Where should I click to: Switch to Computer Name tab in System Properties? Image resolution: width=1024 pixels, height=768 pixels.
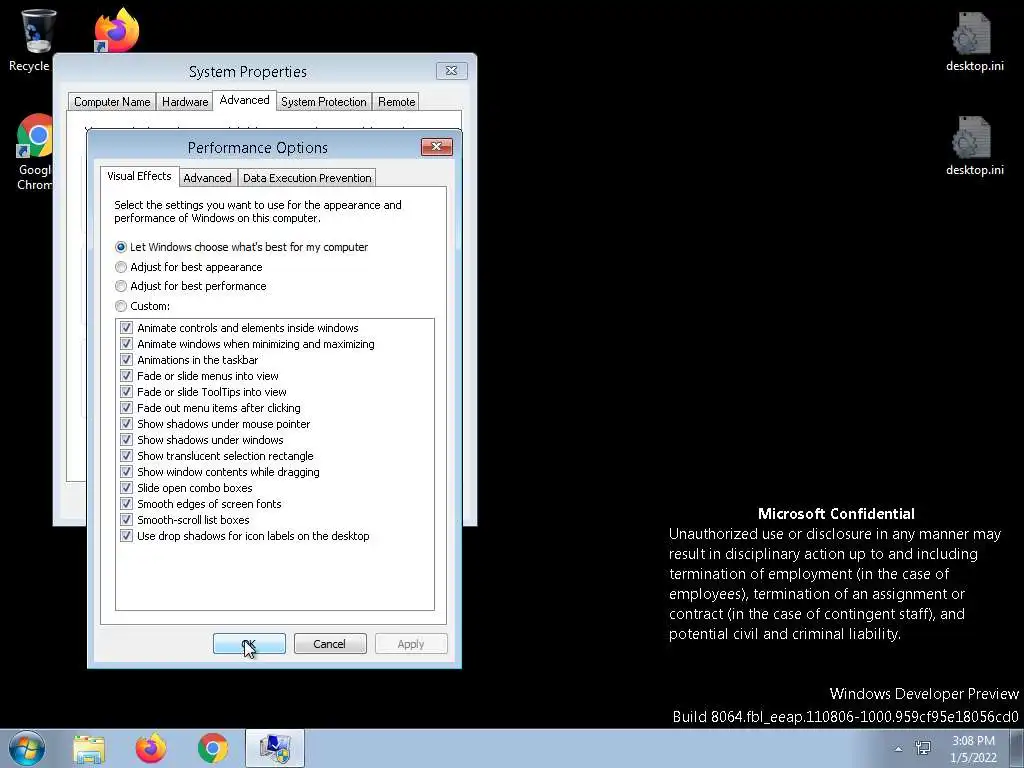point(112,102)
